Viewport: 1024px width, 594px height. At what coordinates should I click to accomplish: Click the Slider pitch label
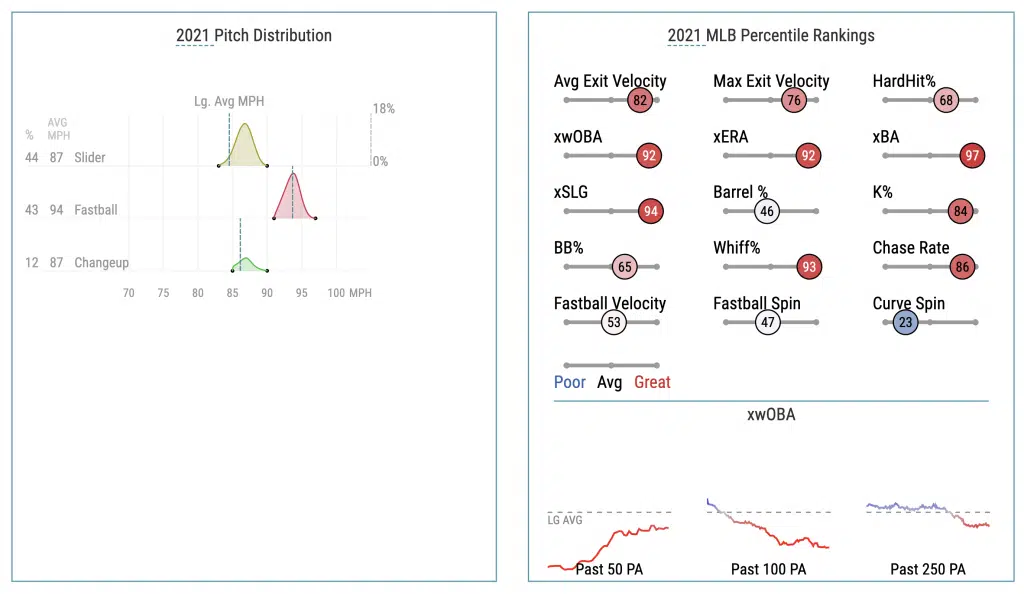[89, 158]
